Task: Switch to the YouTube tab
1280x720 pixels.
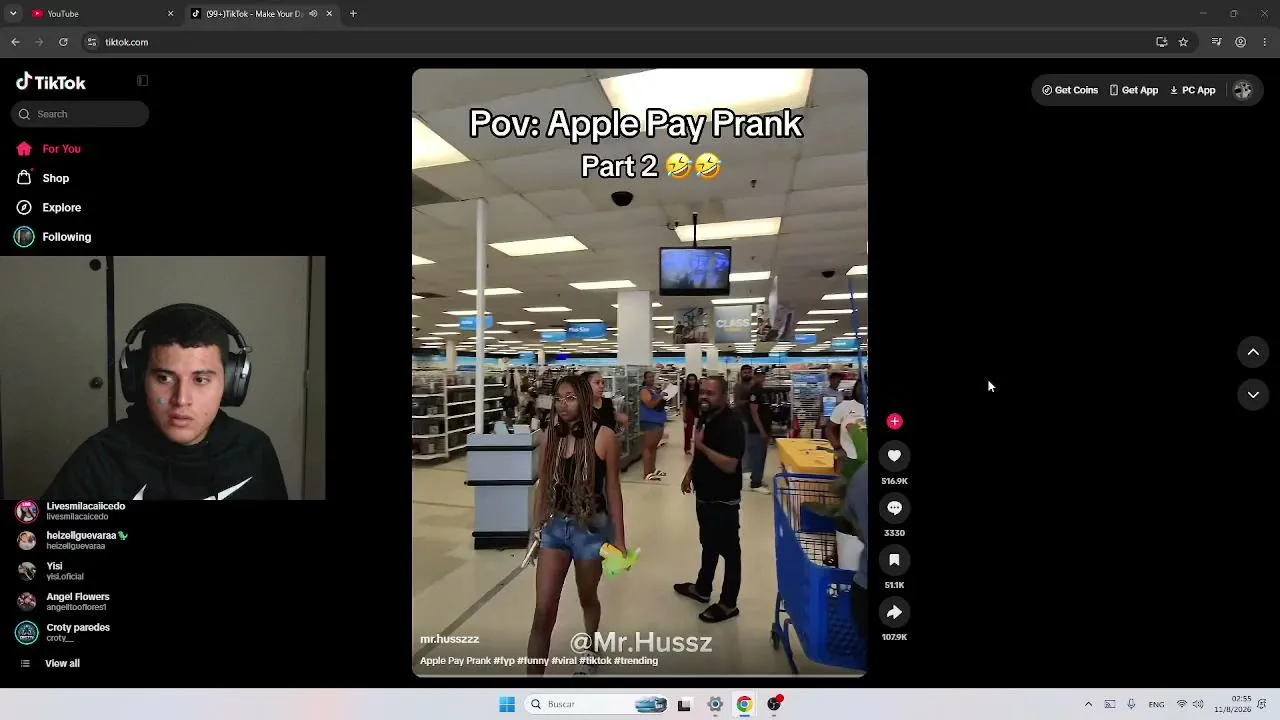Action: (103, 14)
